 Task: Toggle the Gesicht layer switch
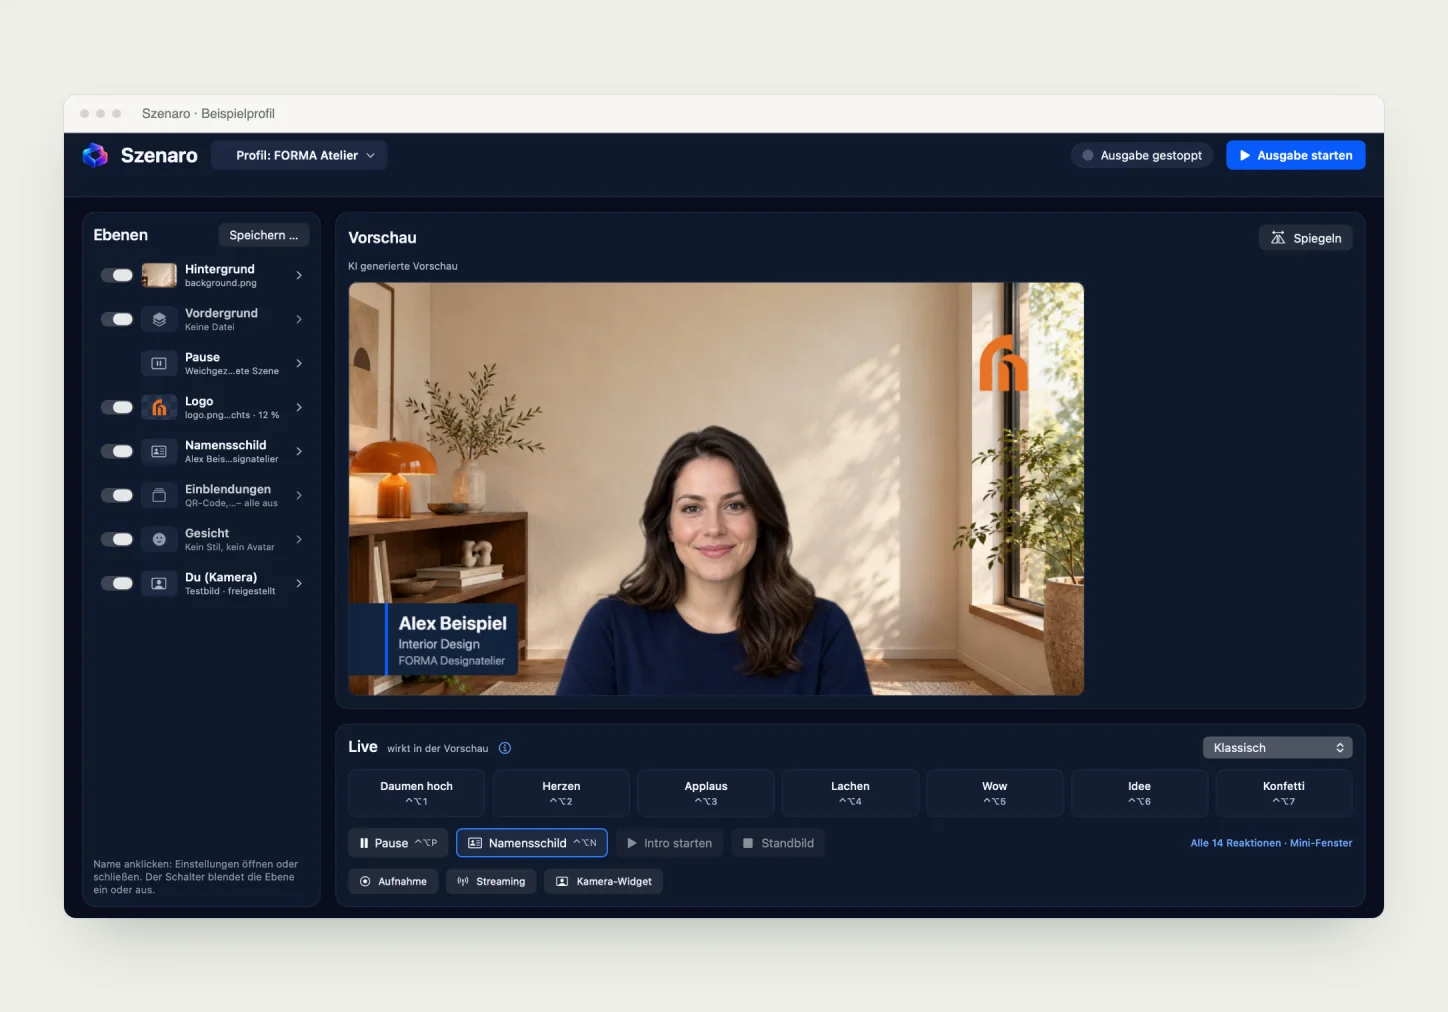coord(117,539)
